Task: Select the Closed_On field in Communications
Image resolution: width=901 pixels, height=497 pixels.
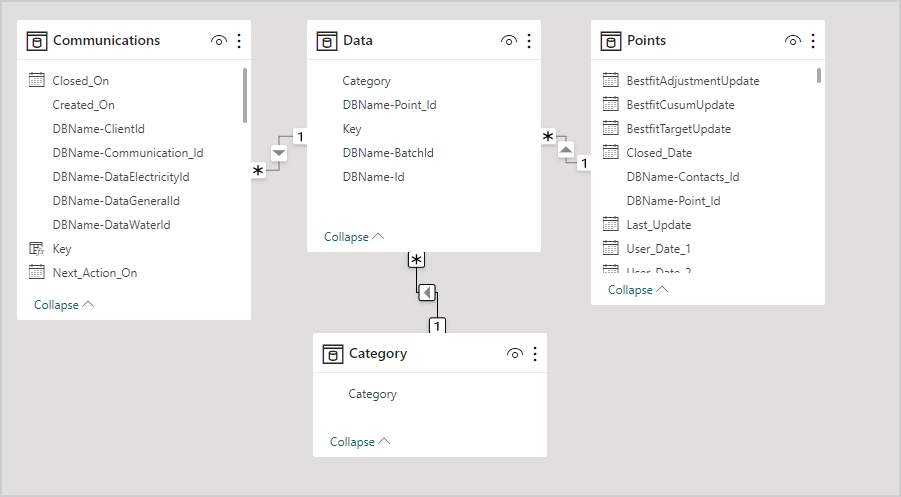Action: (x=81, y=81)
